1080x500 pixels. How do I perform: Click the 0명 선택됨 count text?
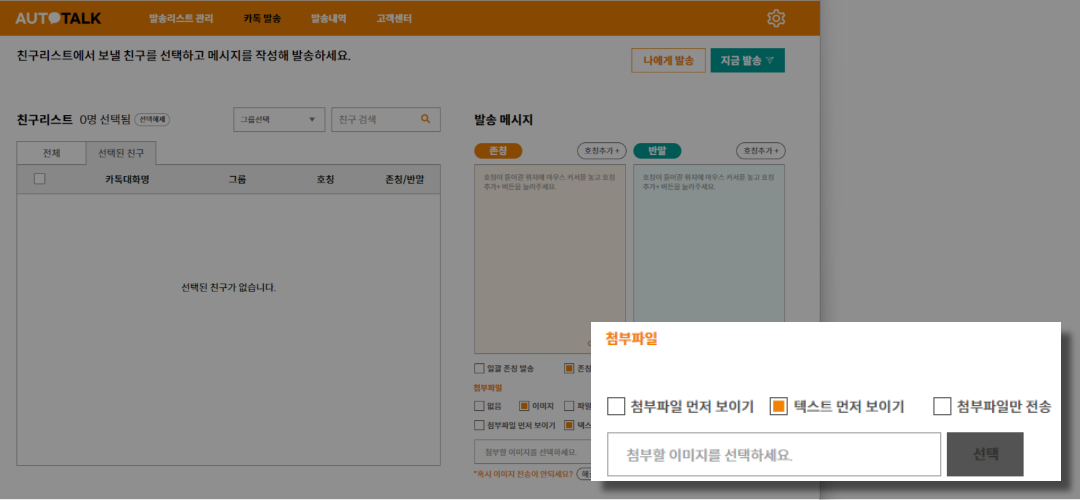point(105,119)
